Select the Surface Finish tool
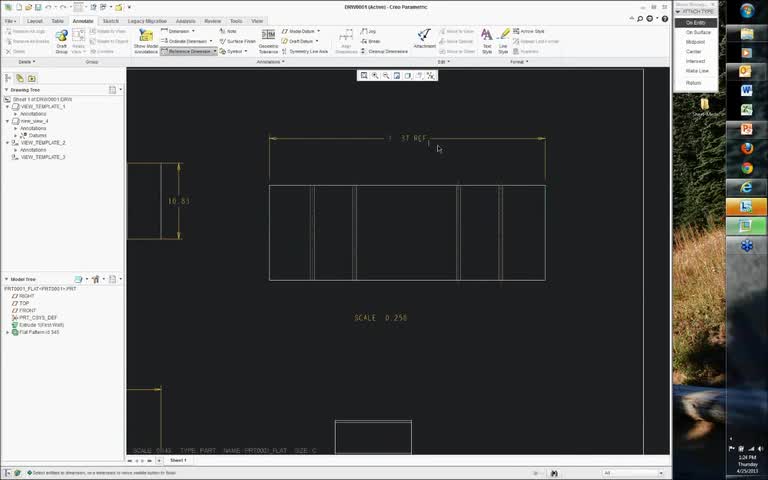The width and height of the screenshot is (768, 480). pos(238,41)
